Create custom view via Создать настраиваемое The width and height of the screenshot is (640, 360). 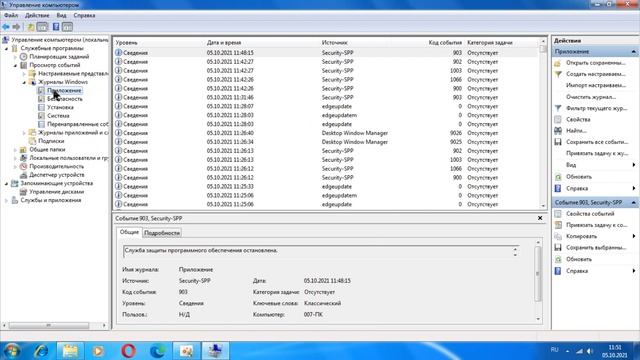595,74
